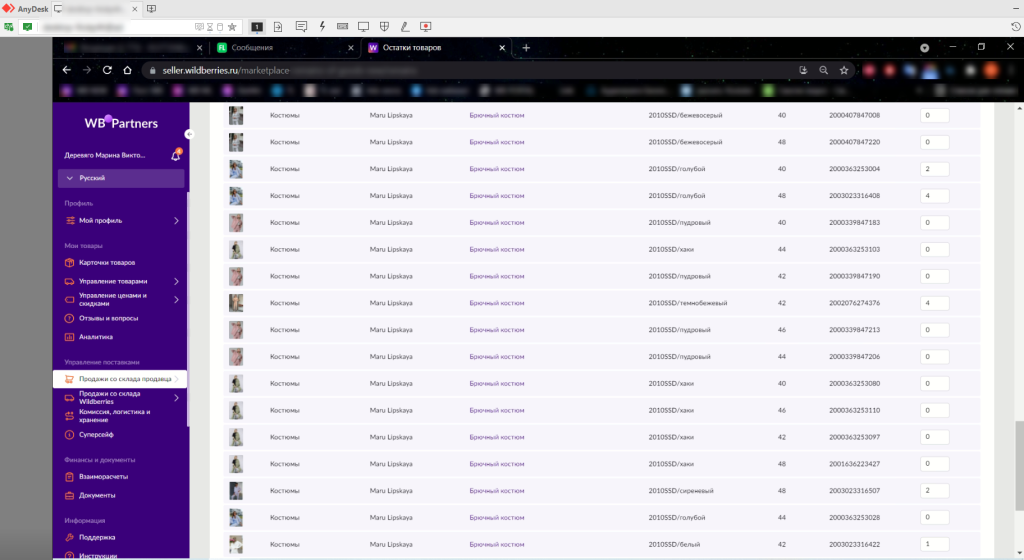The width and height of the screenshot is (1024, 560).
Task: Bookmark this page with the star icon
Action: [x=844, y=70]
